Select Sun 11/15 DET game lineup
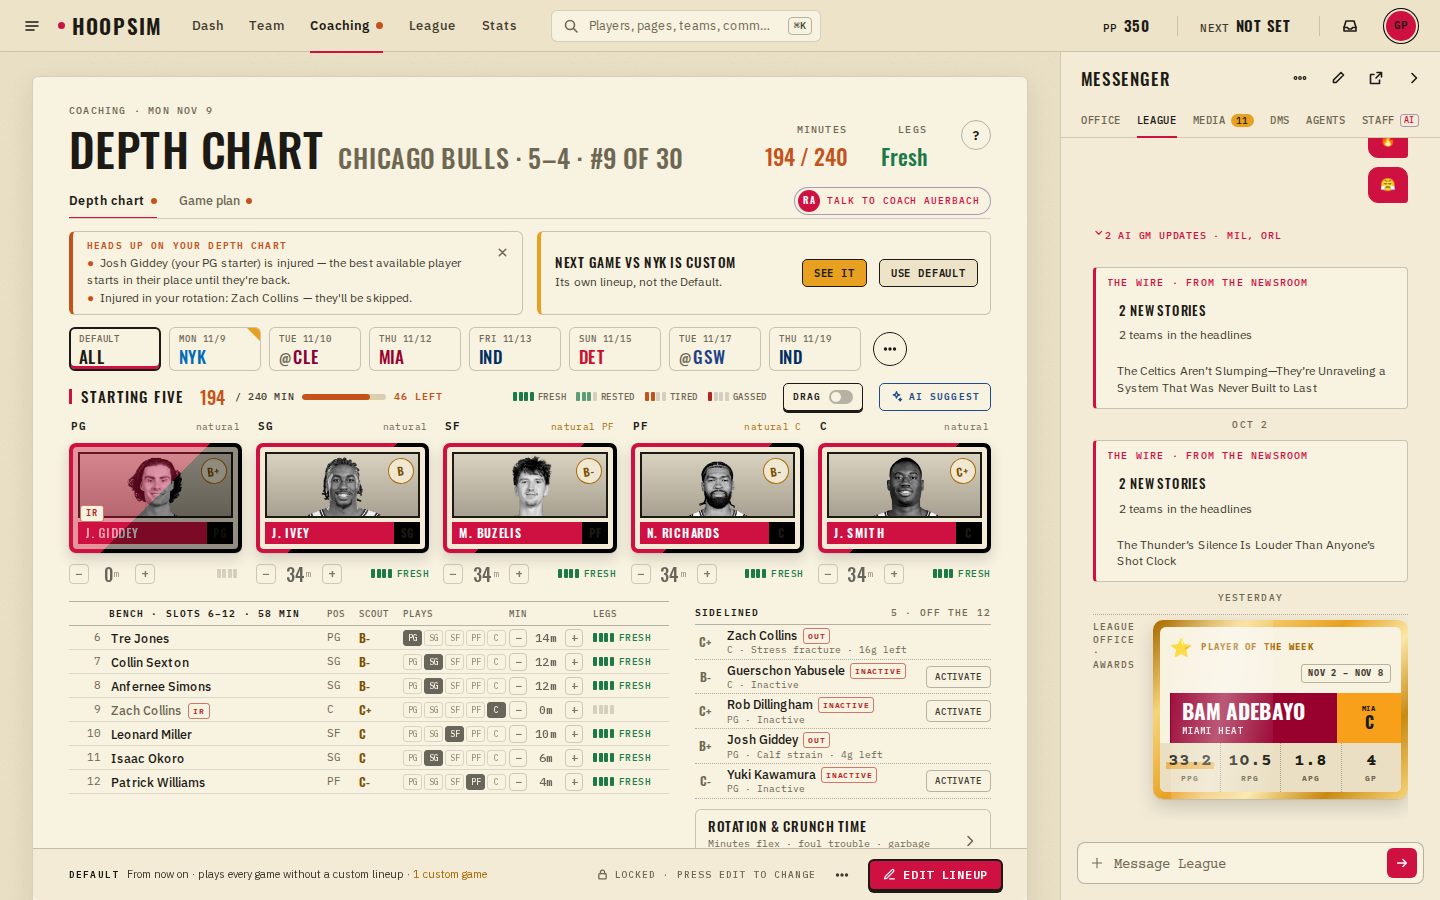 (615, 349)
